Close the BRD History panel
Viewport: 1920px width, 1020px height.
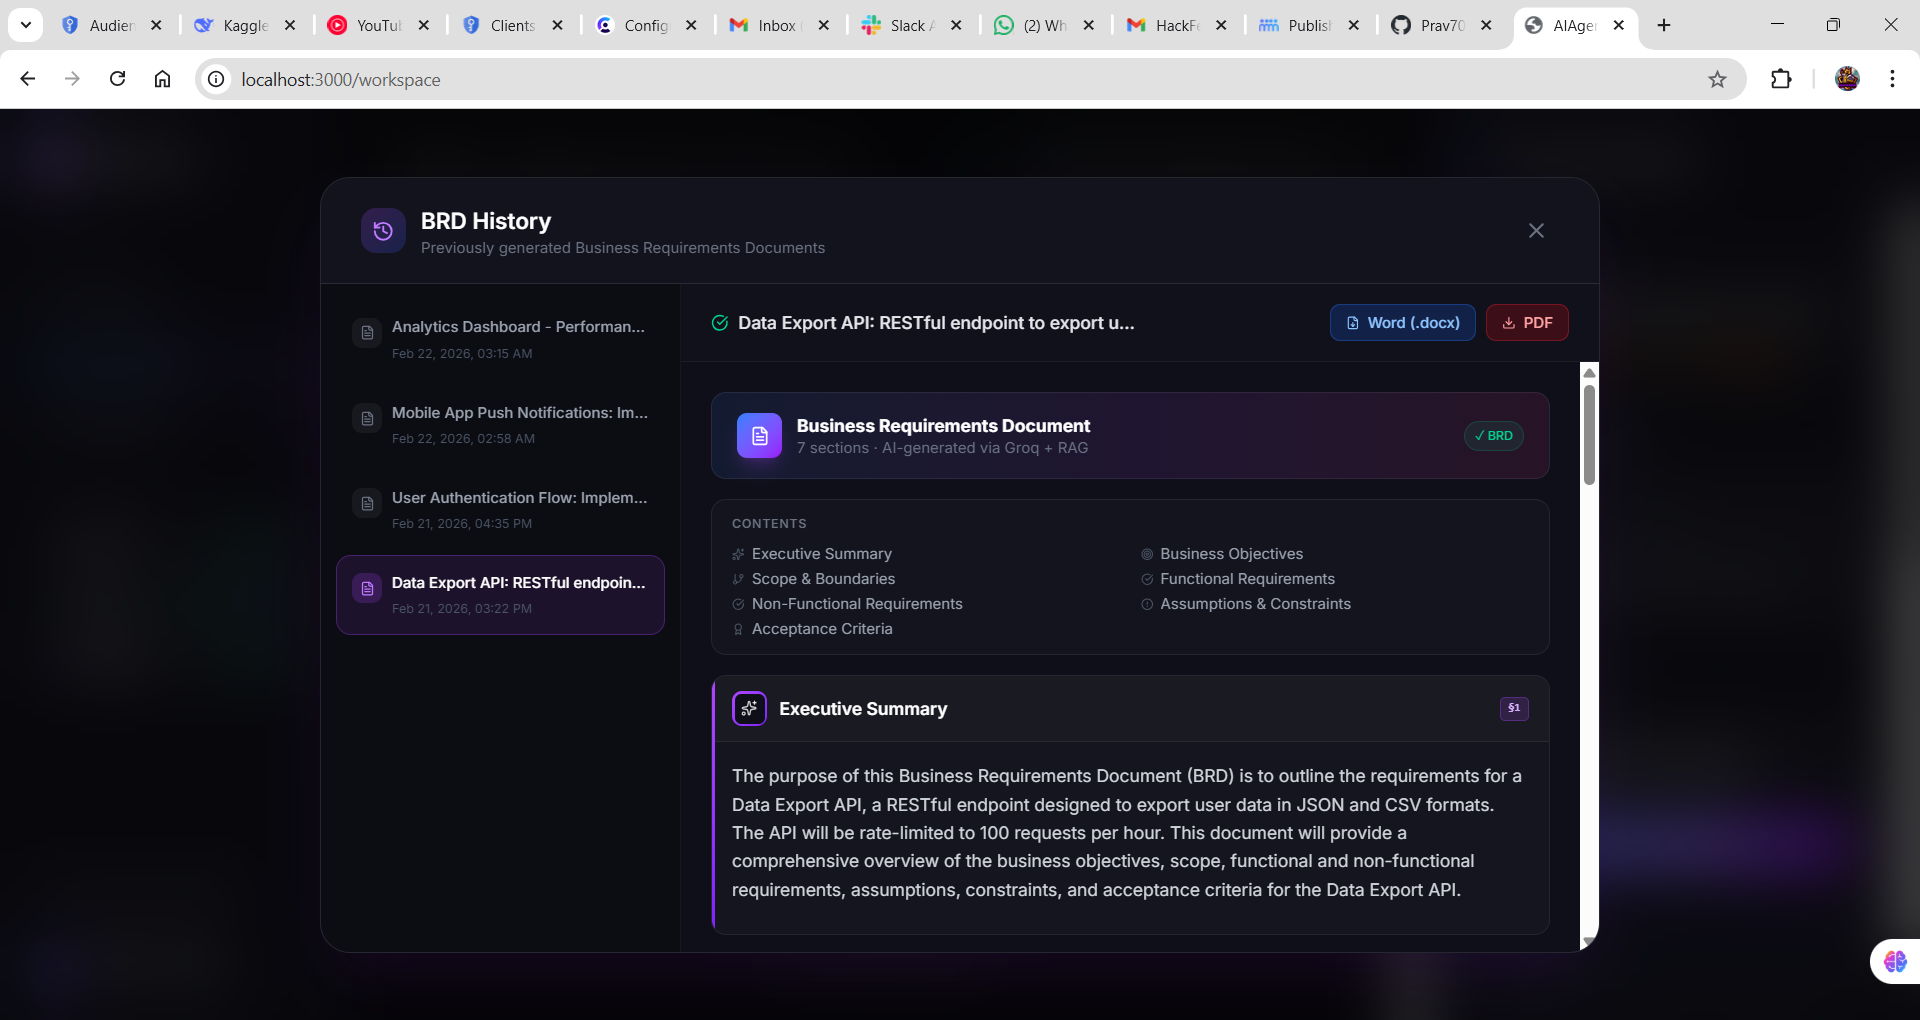tap(1536, 230)
